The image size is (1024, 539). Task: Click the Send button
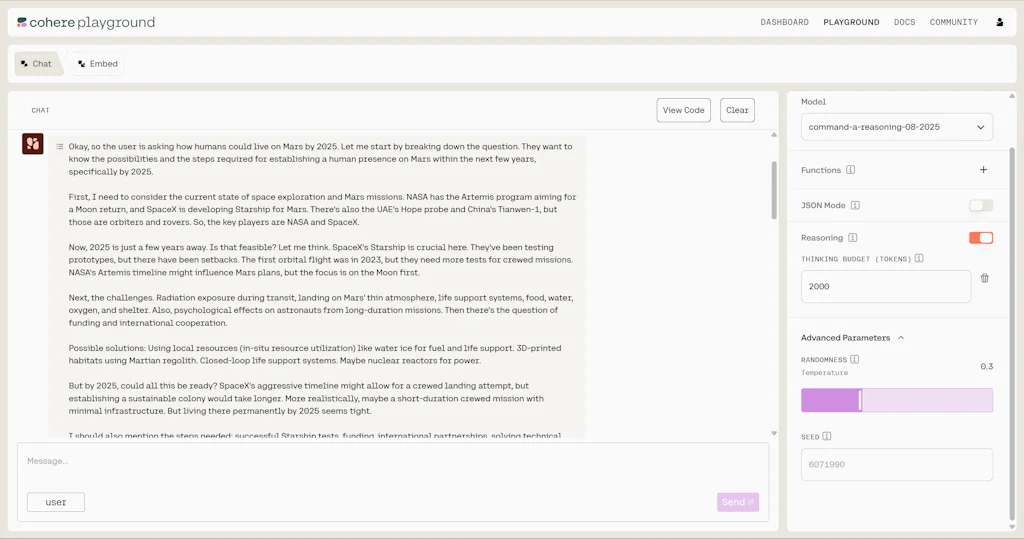pyautogui.click(x=738, y=502)
